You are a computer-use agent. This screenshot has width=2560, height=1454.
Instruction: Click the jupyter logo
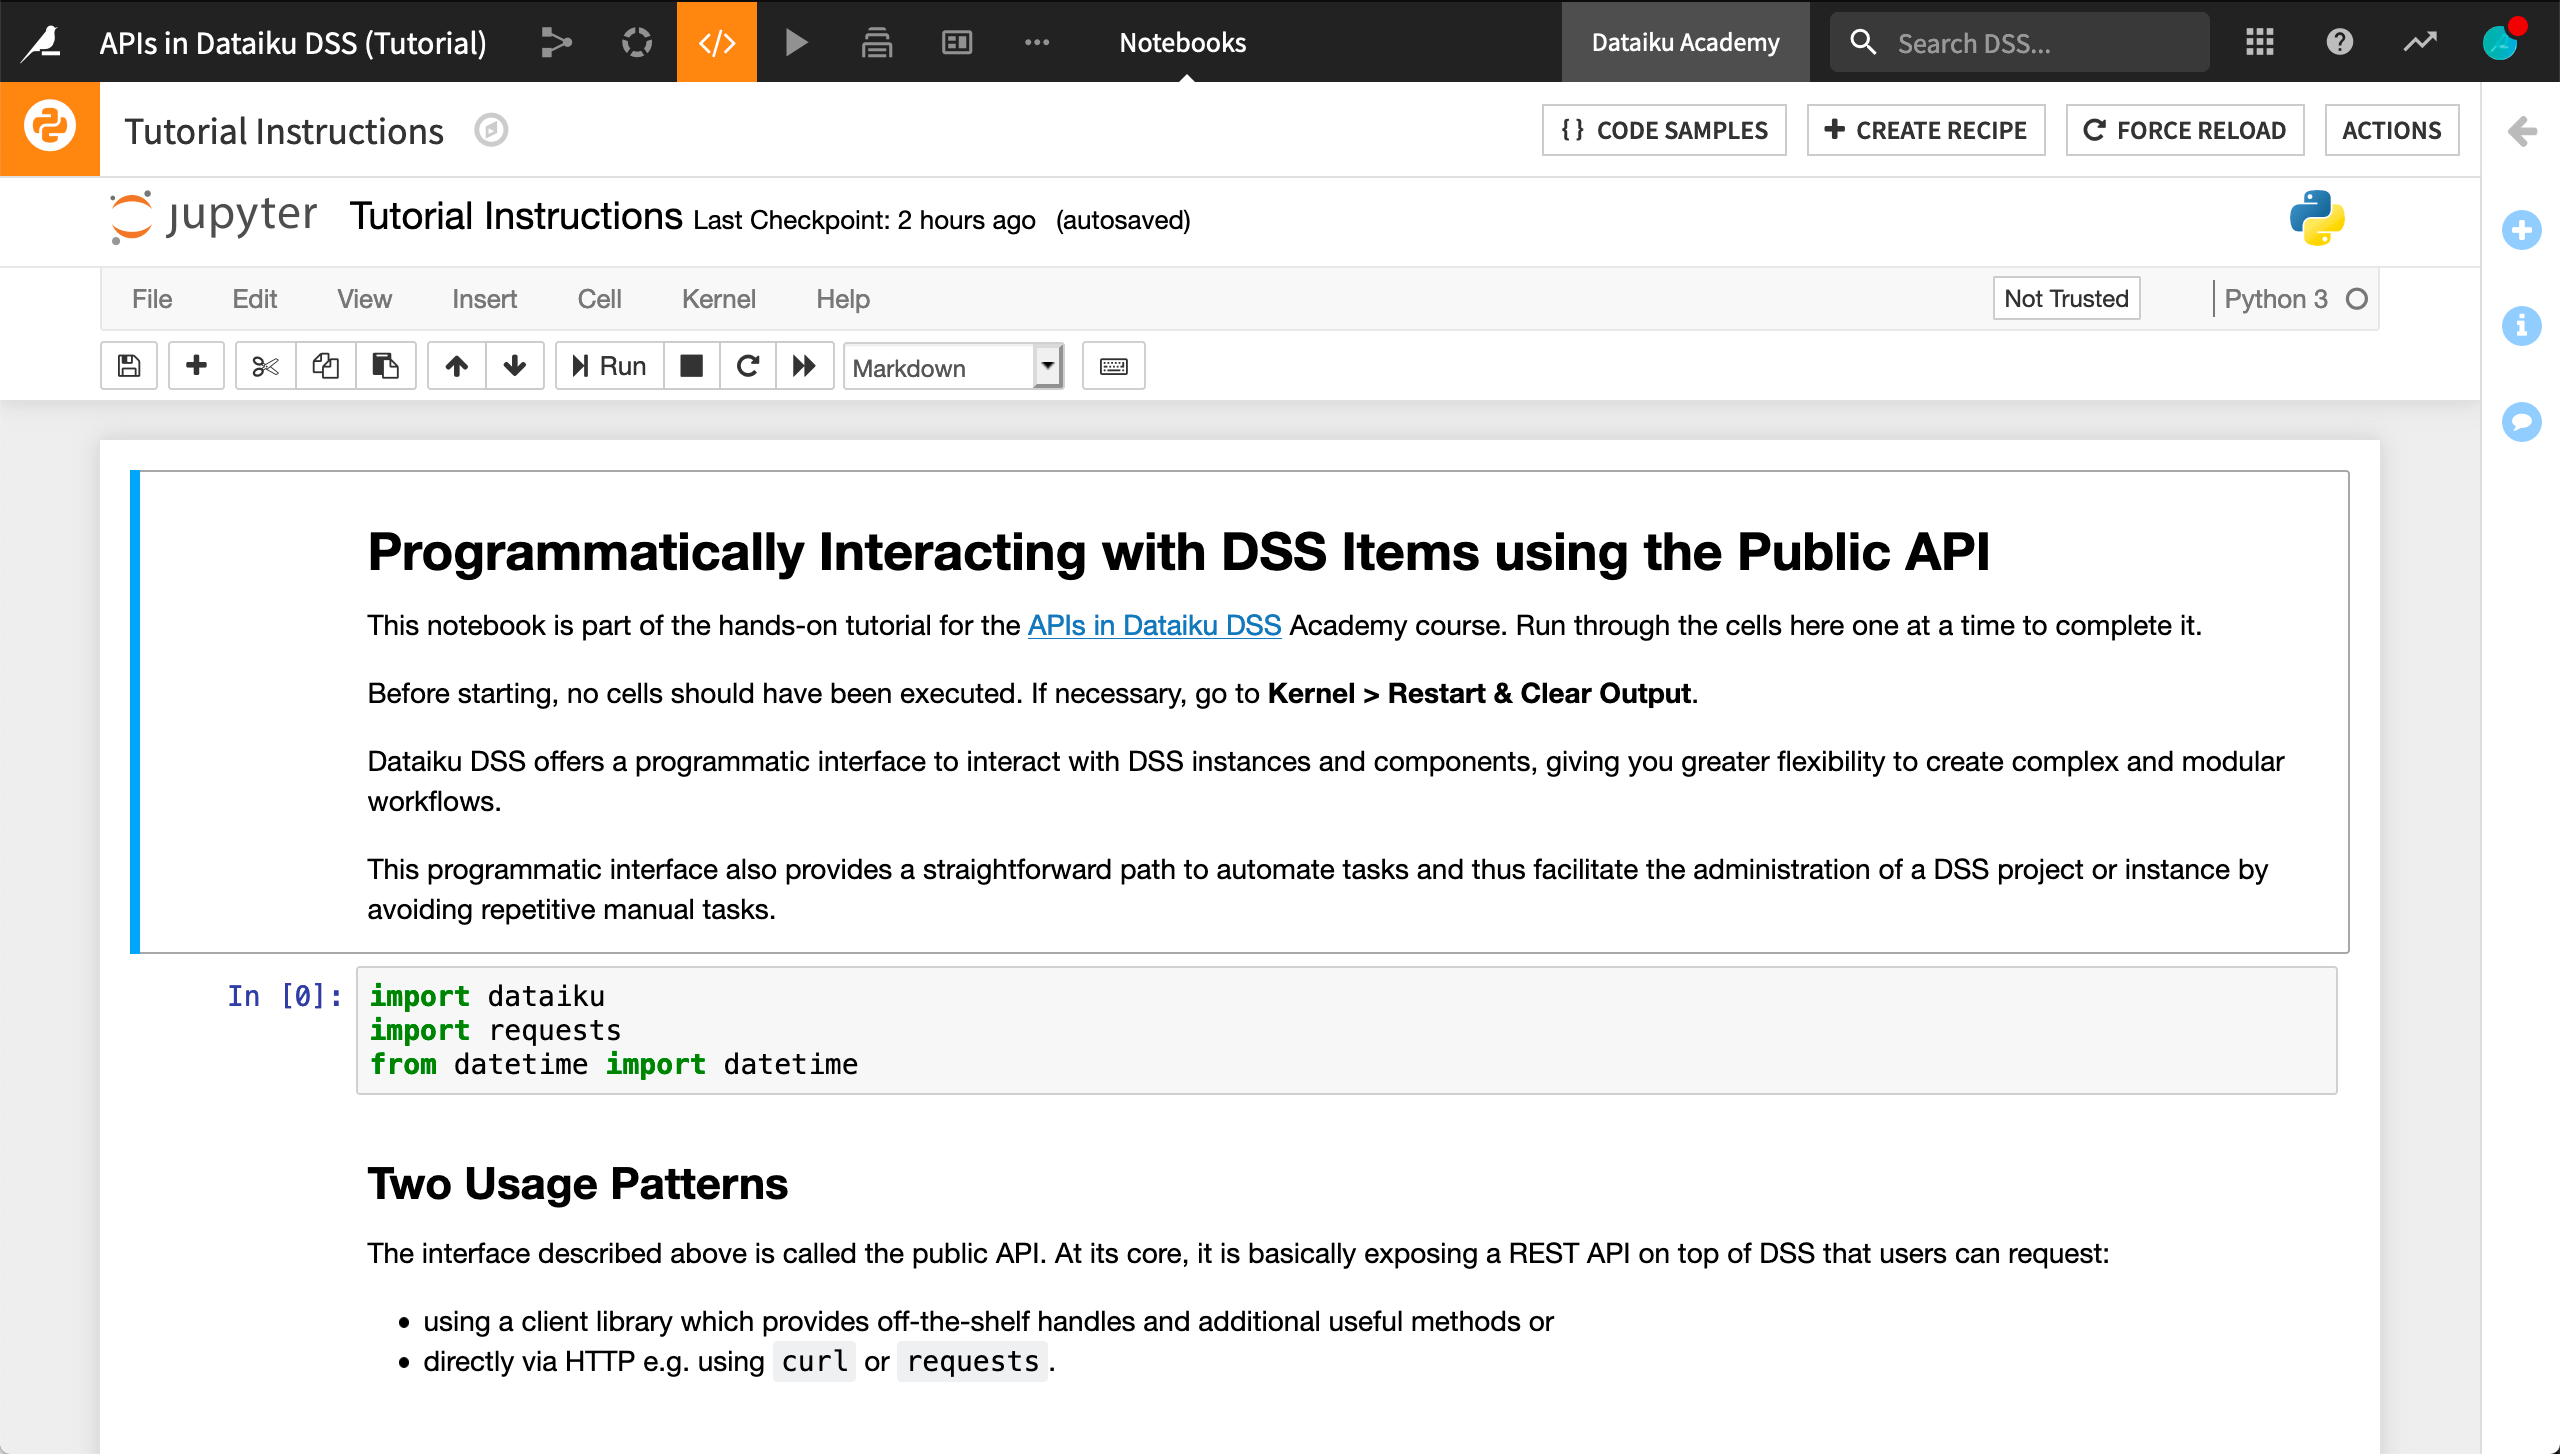pyautogui.click(x=213, y=217)
